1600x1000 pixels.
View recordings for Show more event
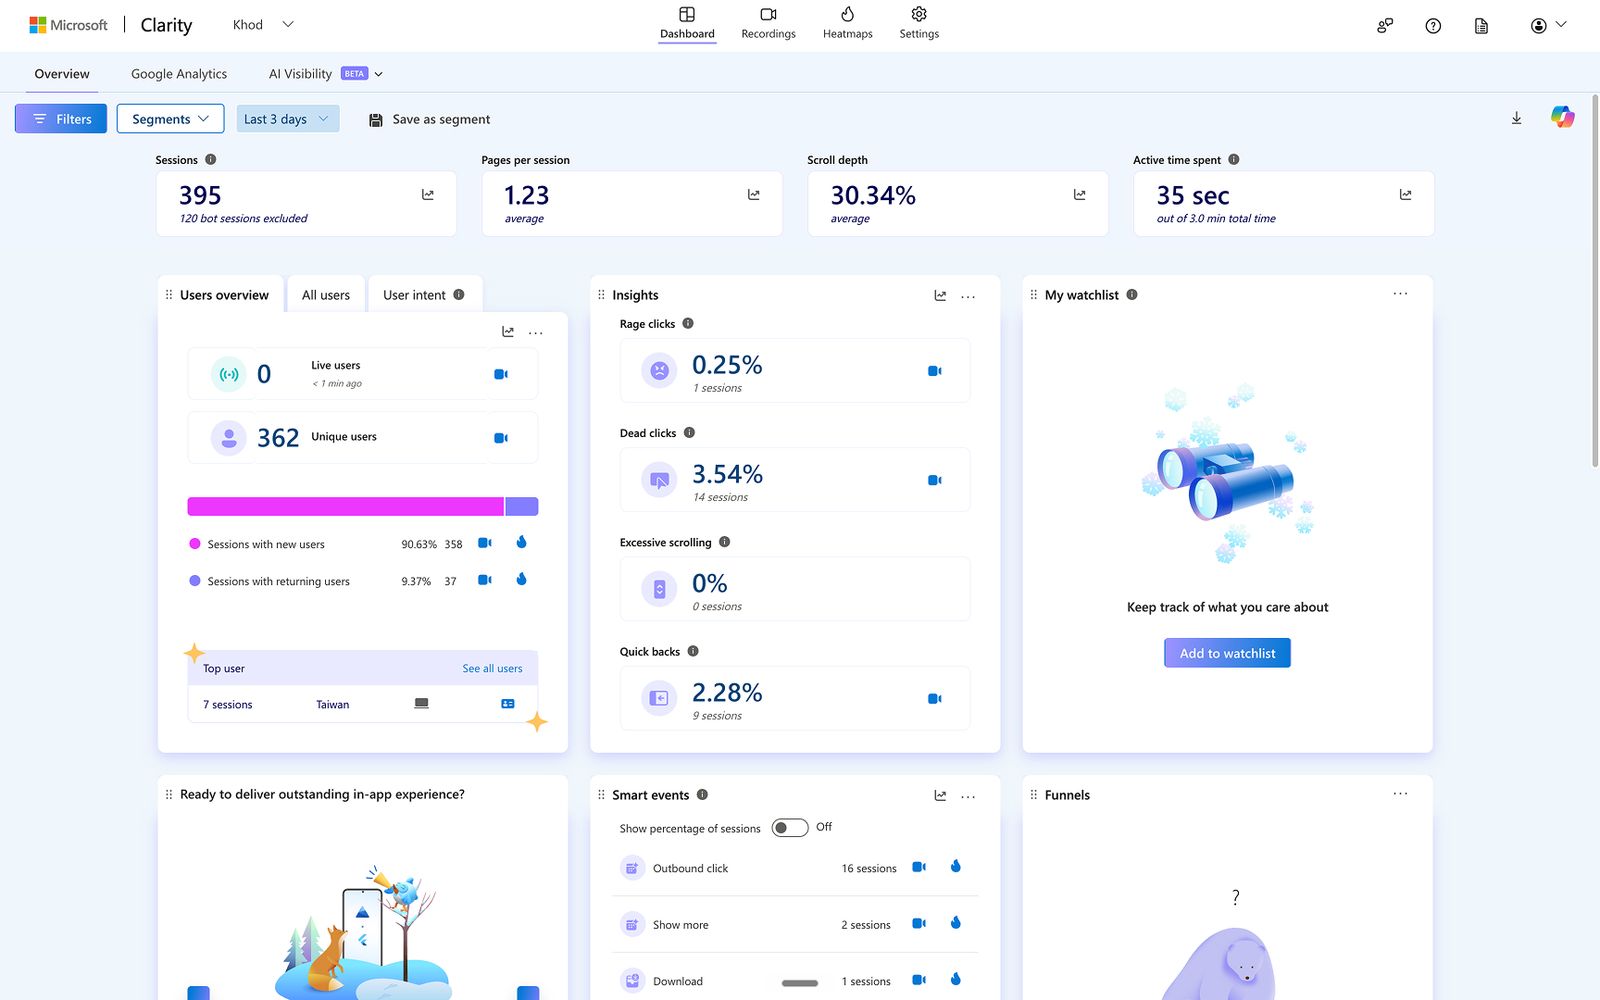pyautogui.click(x=919, y=923)
